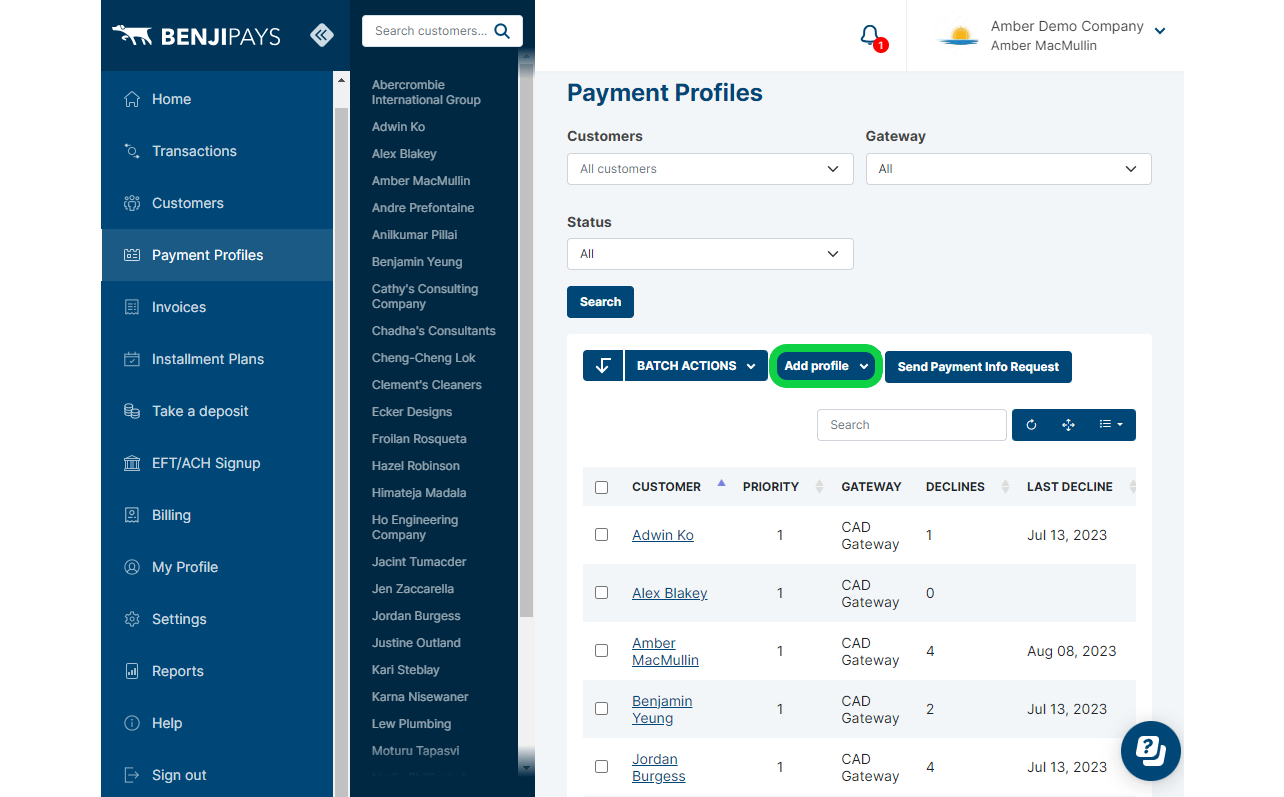Click Send Payment Info Request

[x=978, y=367]
